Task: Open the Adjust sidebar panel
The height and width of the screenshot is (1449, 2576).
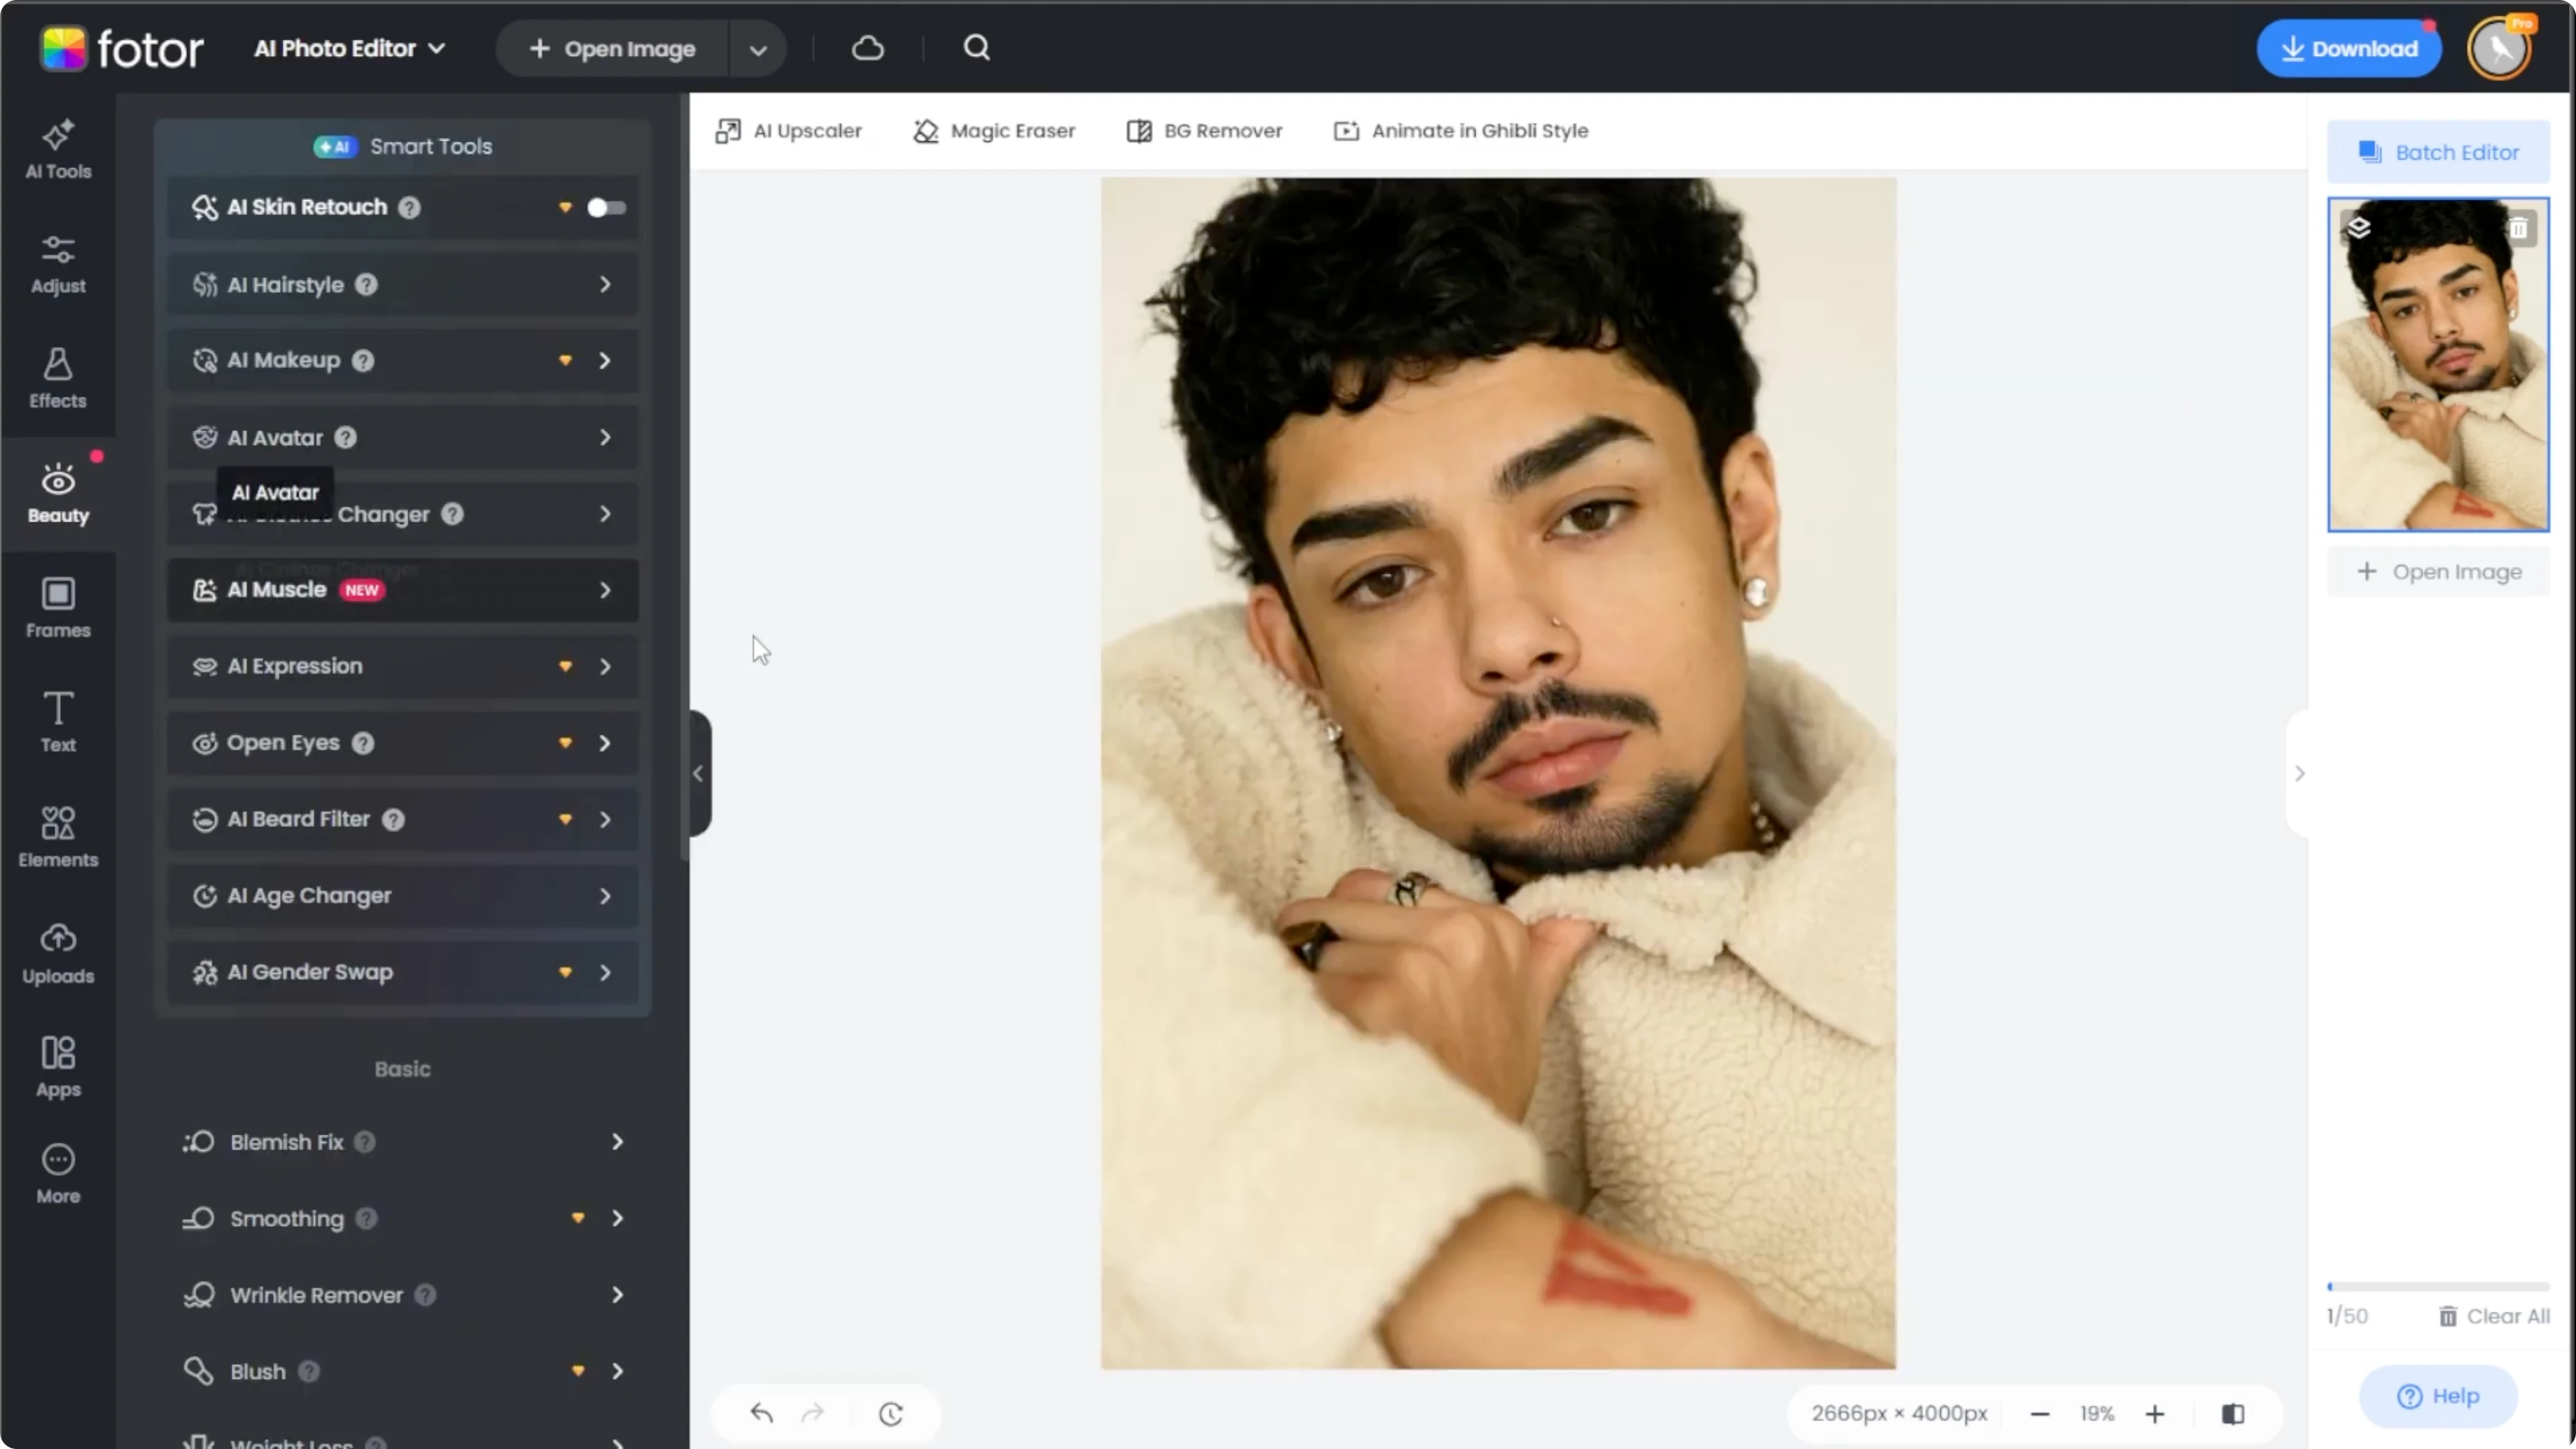Action: click(x=58, y=265)
